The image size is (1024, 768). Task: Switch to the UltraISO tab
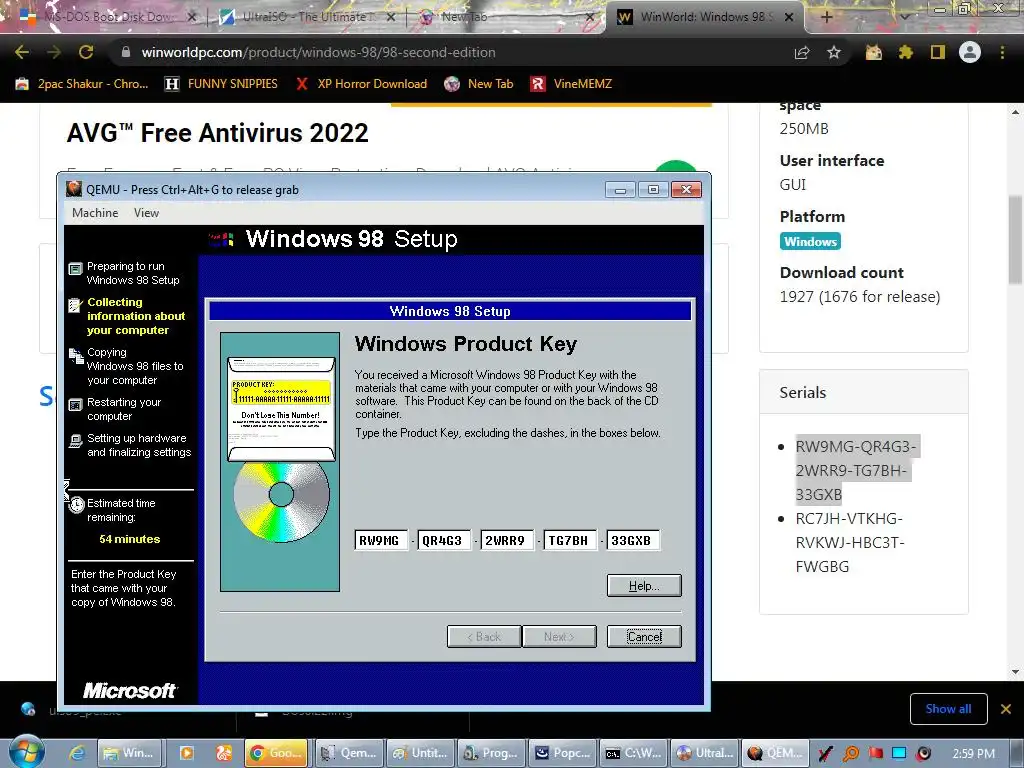coord(305,17)
